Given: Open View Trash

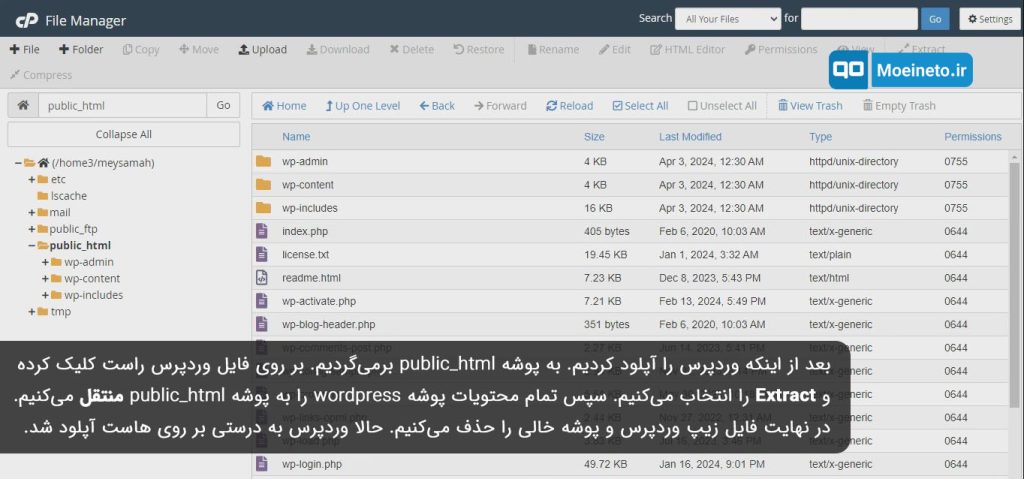Looking at the screenshot, I should [810, 106].
